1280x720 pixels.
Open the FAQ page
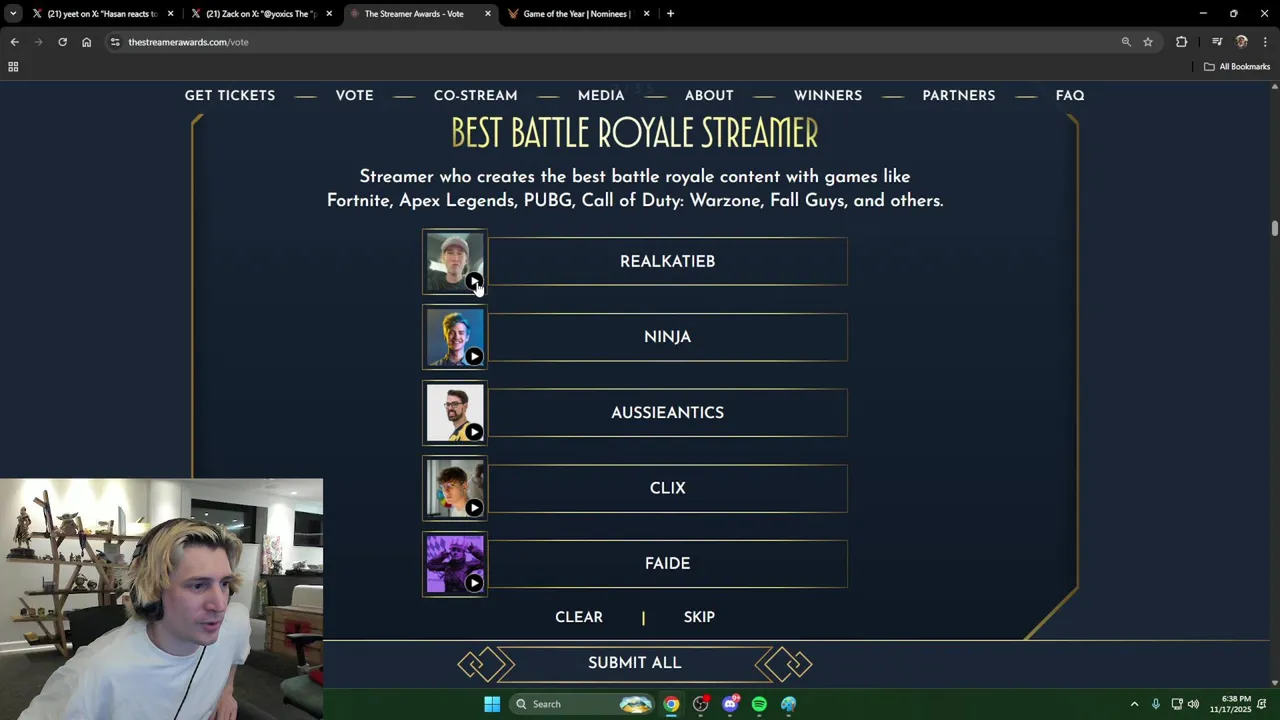point(1070,95)
